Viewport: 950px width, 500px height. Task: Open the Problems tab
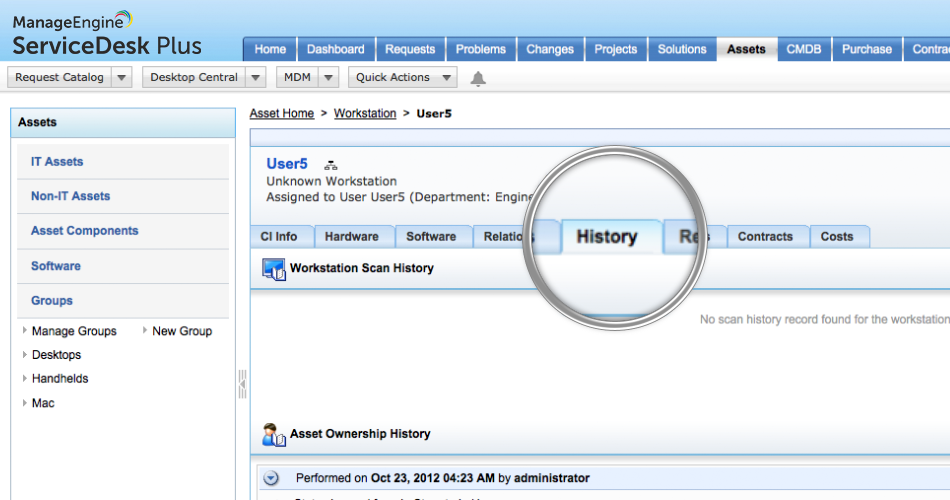[481, 49]
